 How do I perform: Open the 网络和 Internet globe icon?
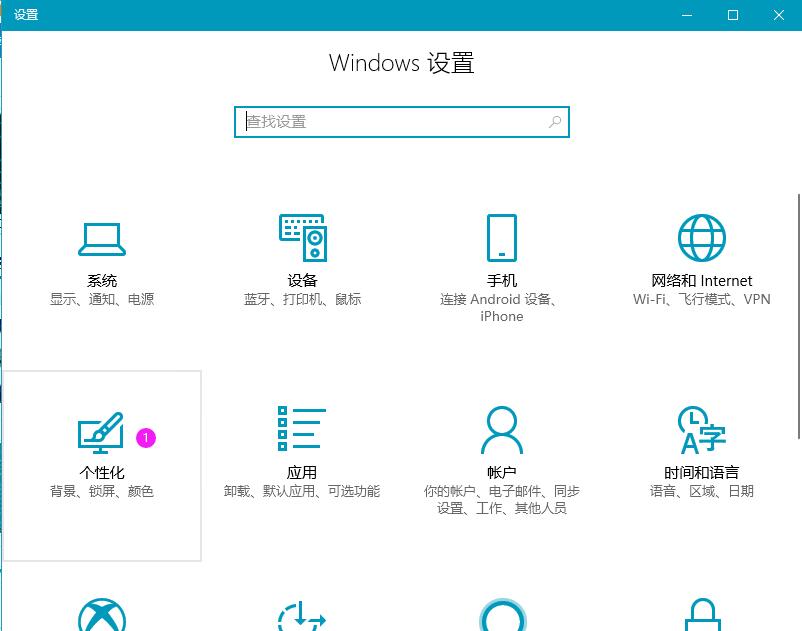tap(701, 238)
